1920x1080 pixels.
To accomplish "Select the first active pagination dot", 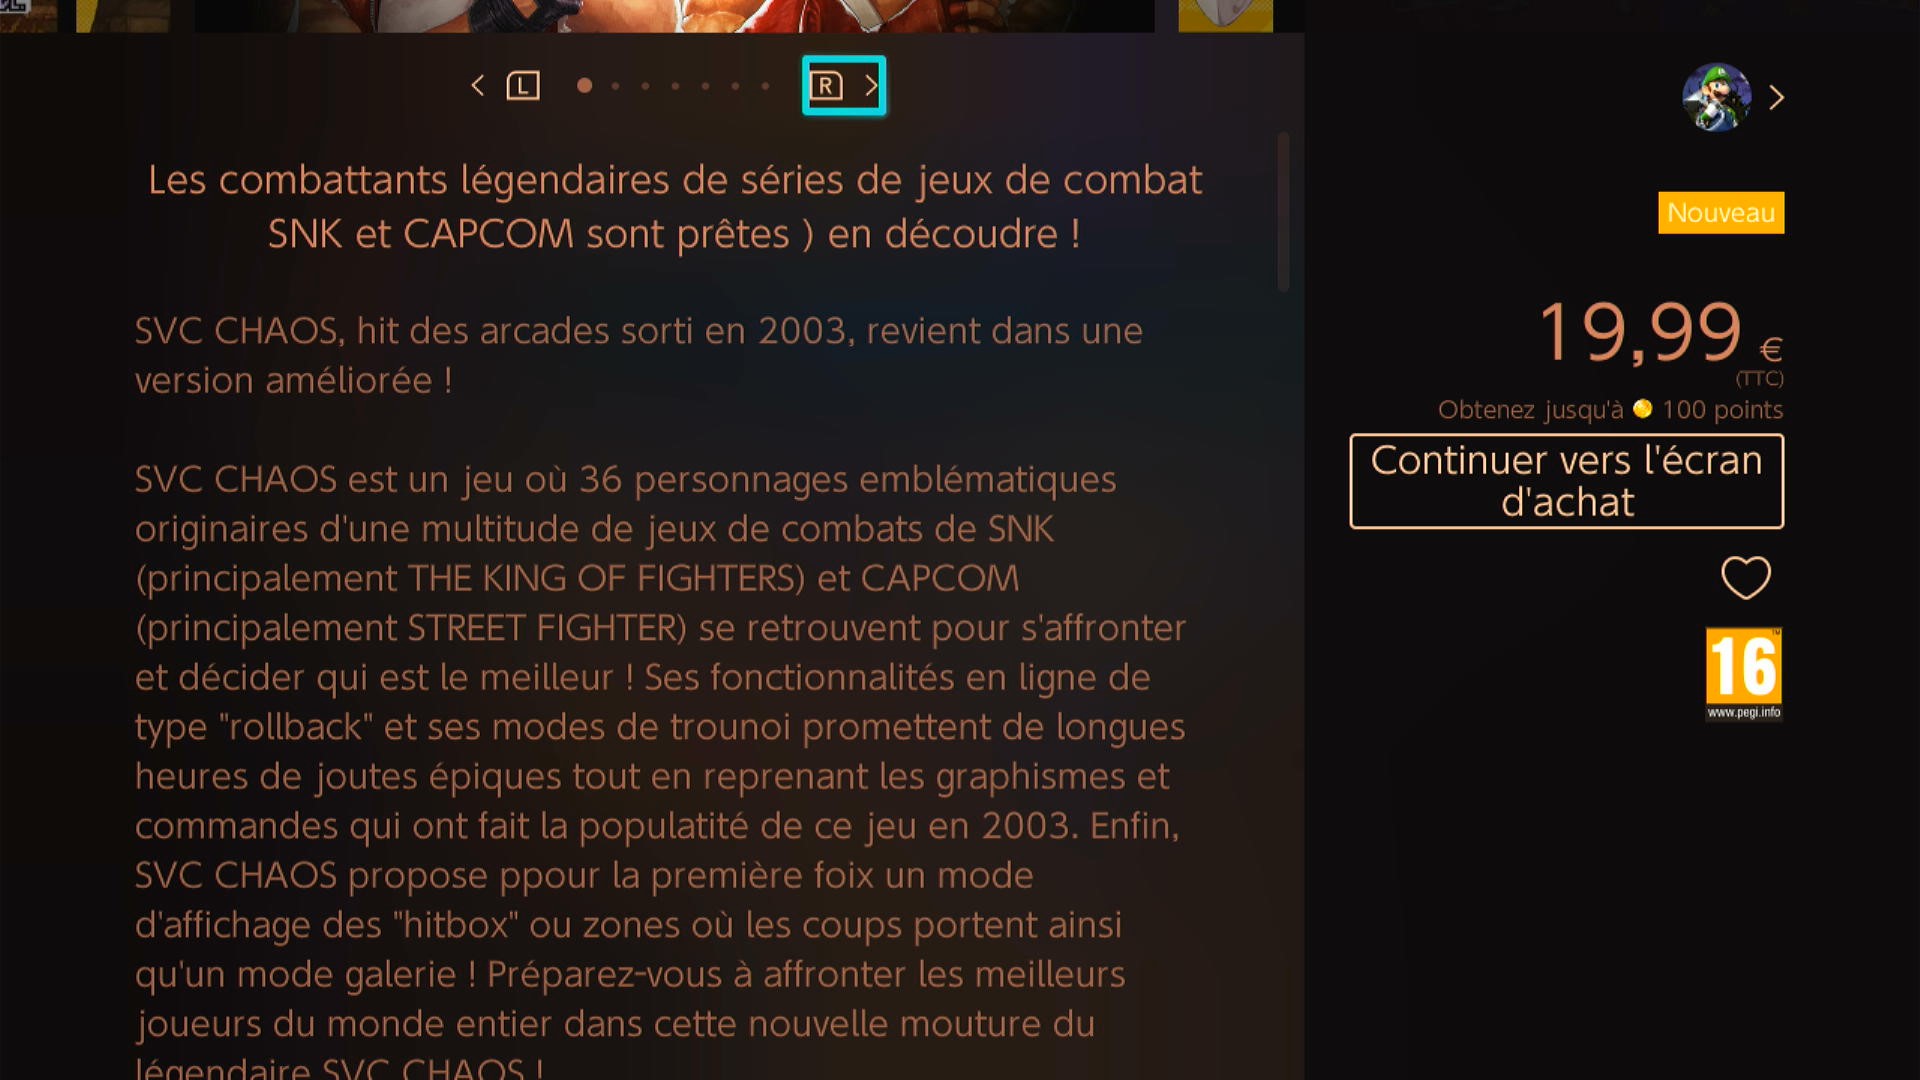I will coord(585,86).
